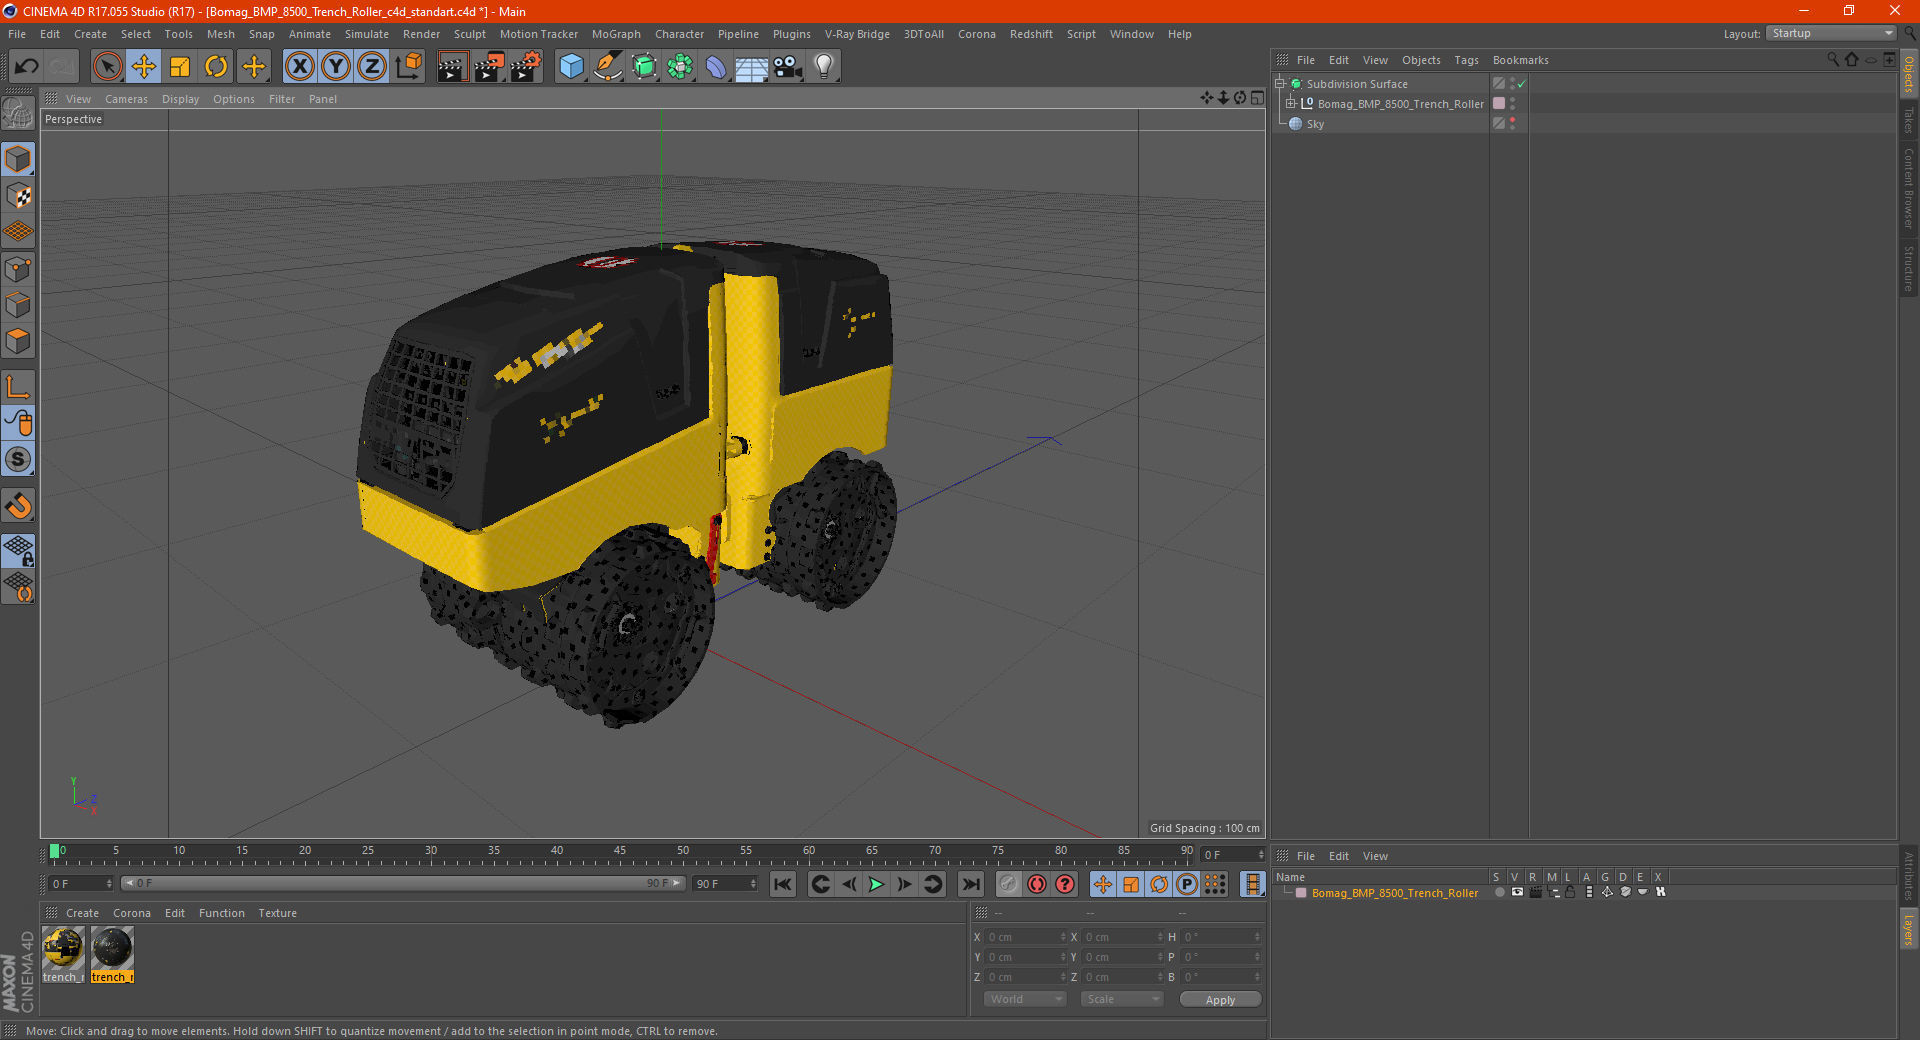The height and width of the screenshot is (1040, 1920).
Task: Open material manager Create menu
Action: pos(82,913)
